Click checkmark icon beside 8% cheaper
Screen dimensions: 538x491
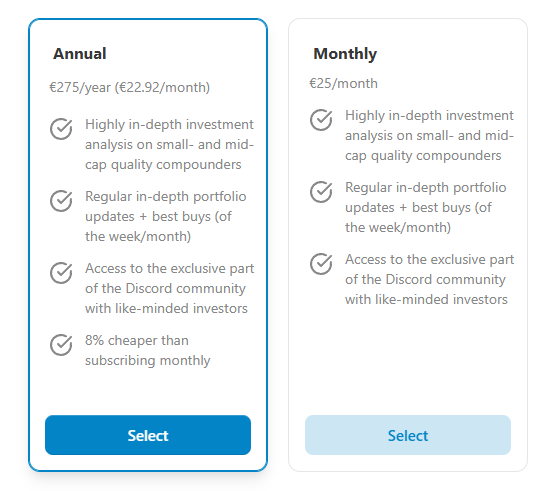(x=61, y=345)
